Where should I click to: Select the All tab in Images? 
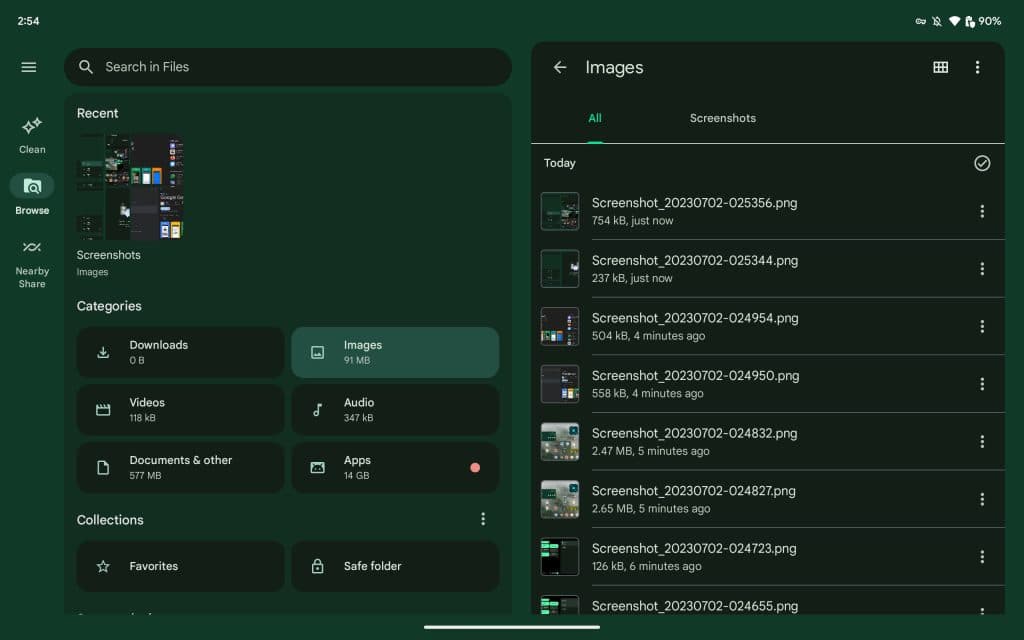[595, 118]
